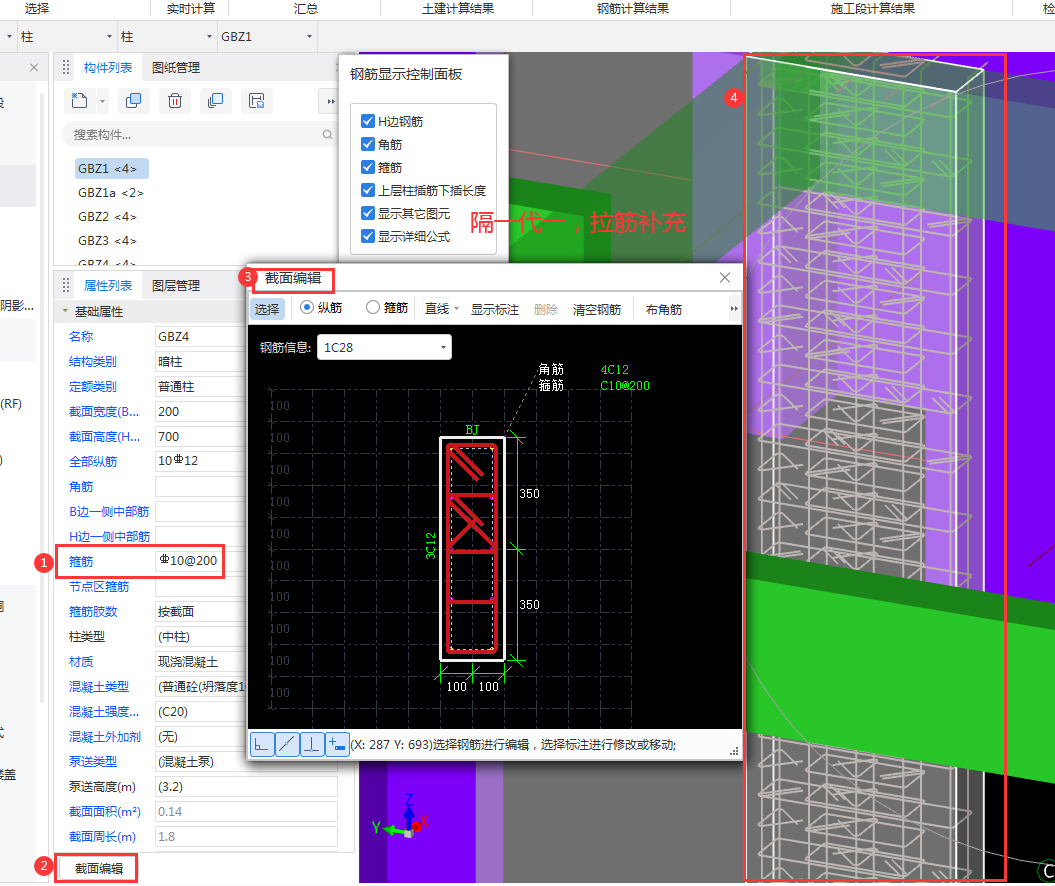
Task: Open the new component dropdown arrow
Action: point(102,102)
